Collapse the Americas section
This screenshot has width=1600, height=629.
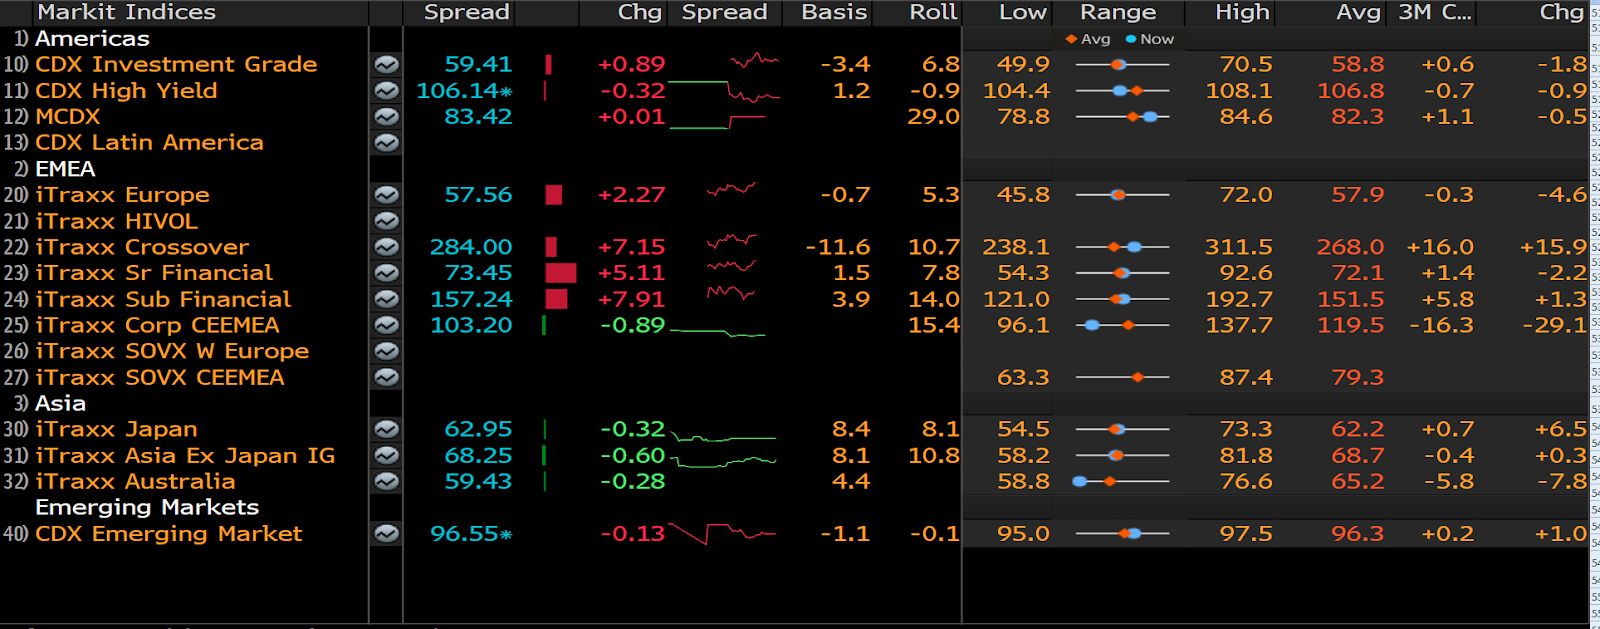pos(92,38)
